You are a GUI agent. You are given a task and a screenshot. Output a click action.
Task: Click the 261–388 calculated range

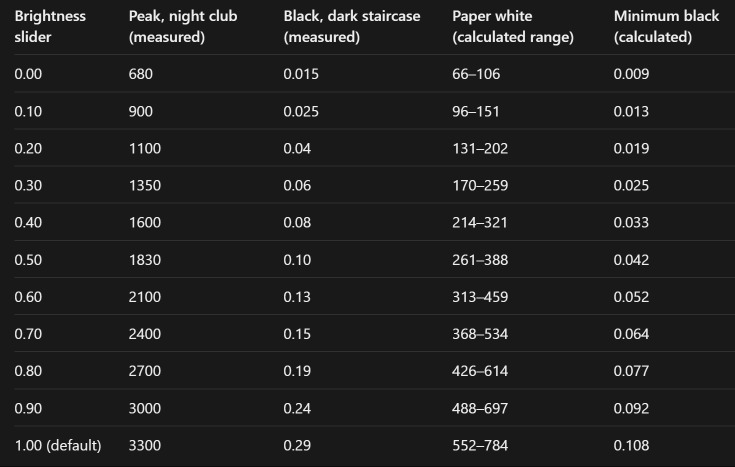(x=480, y=260)
